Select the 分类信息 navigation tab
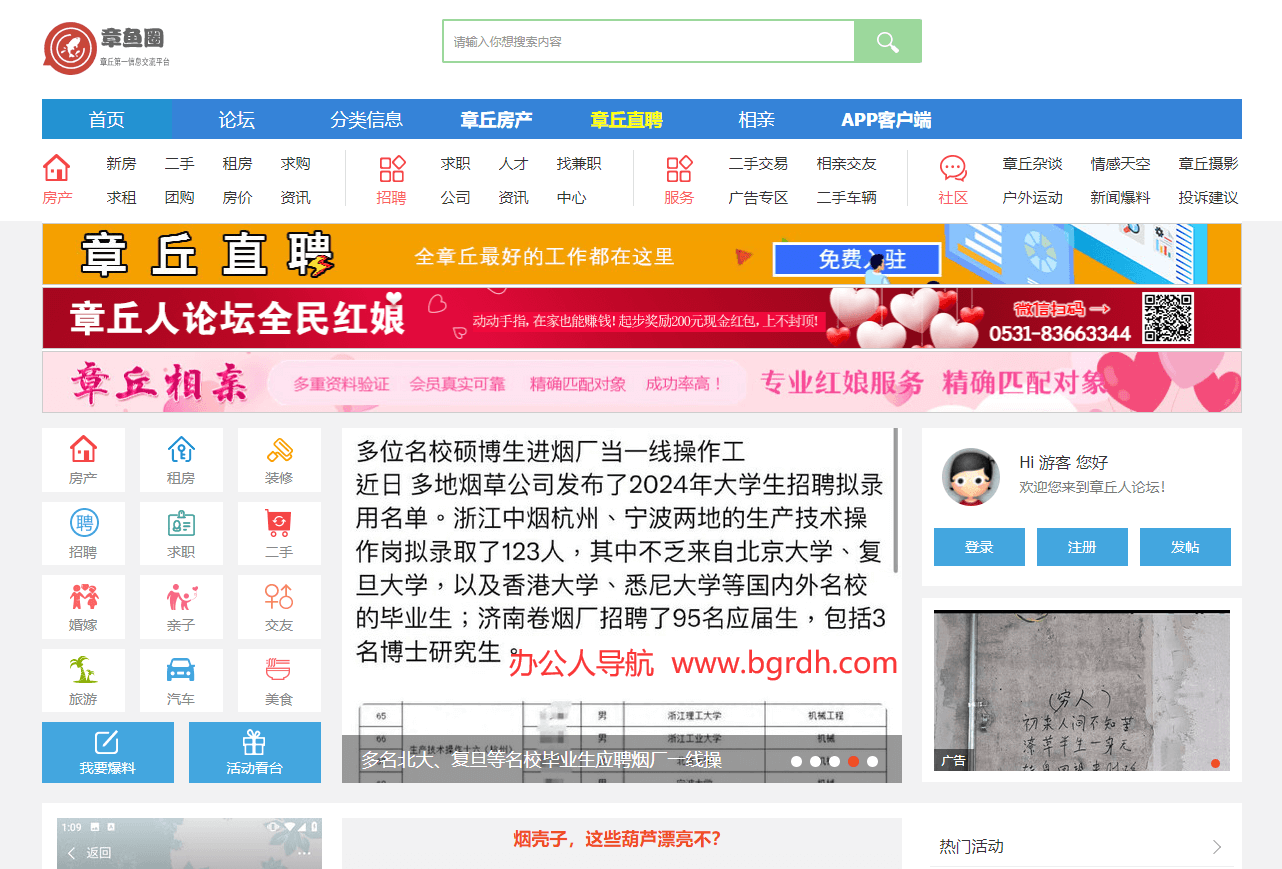 pos(367,119)
